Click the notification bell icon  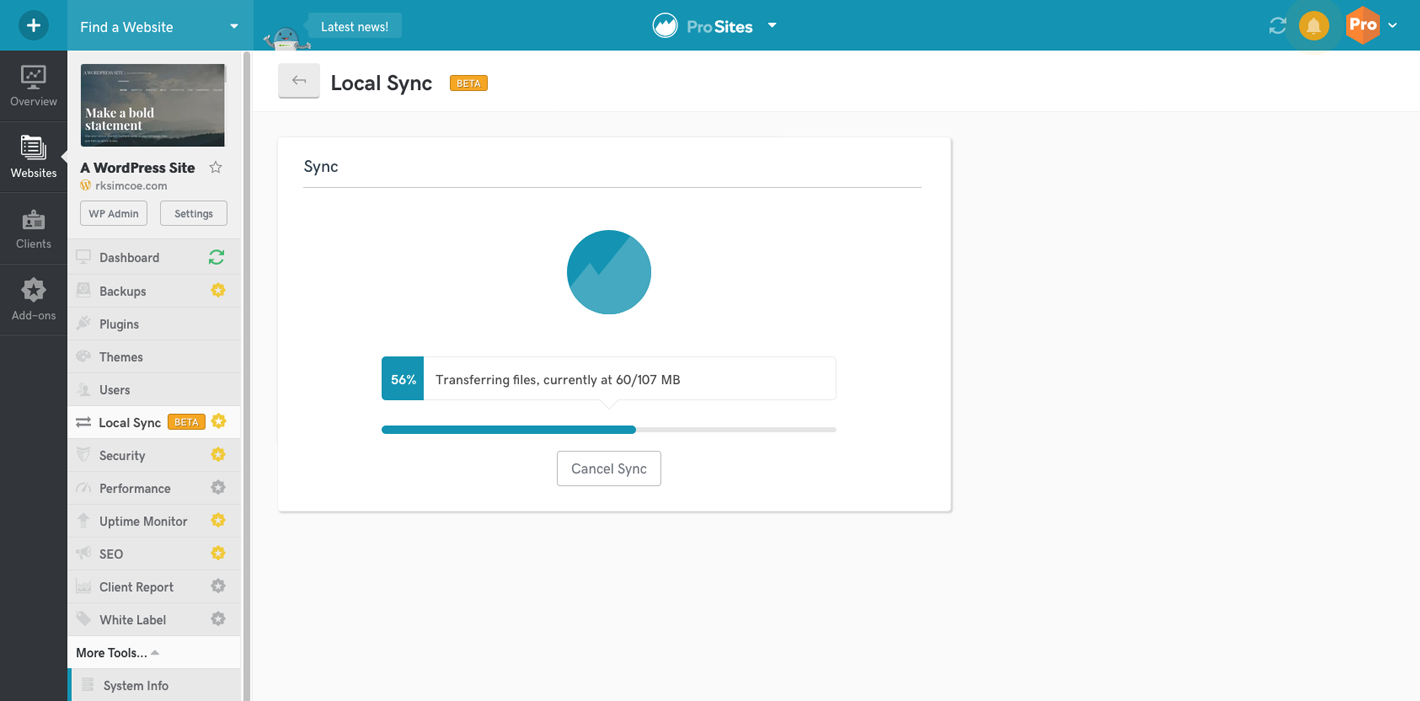click(x=1313, y=26)
